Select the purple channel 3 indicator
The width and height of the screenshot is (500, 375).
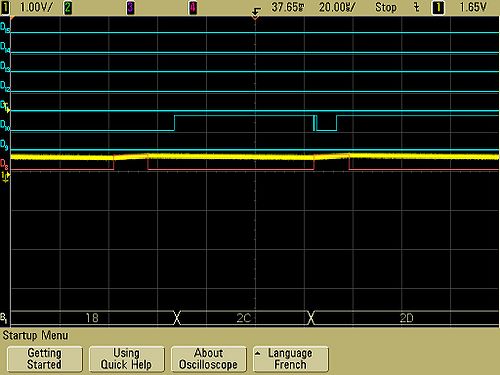click(x=130, y=8)
